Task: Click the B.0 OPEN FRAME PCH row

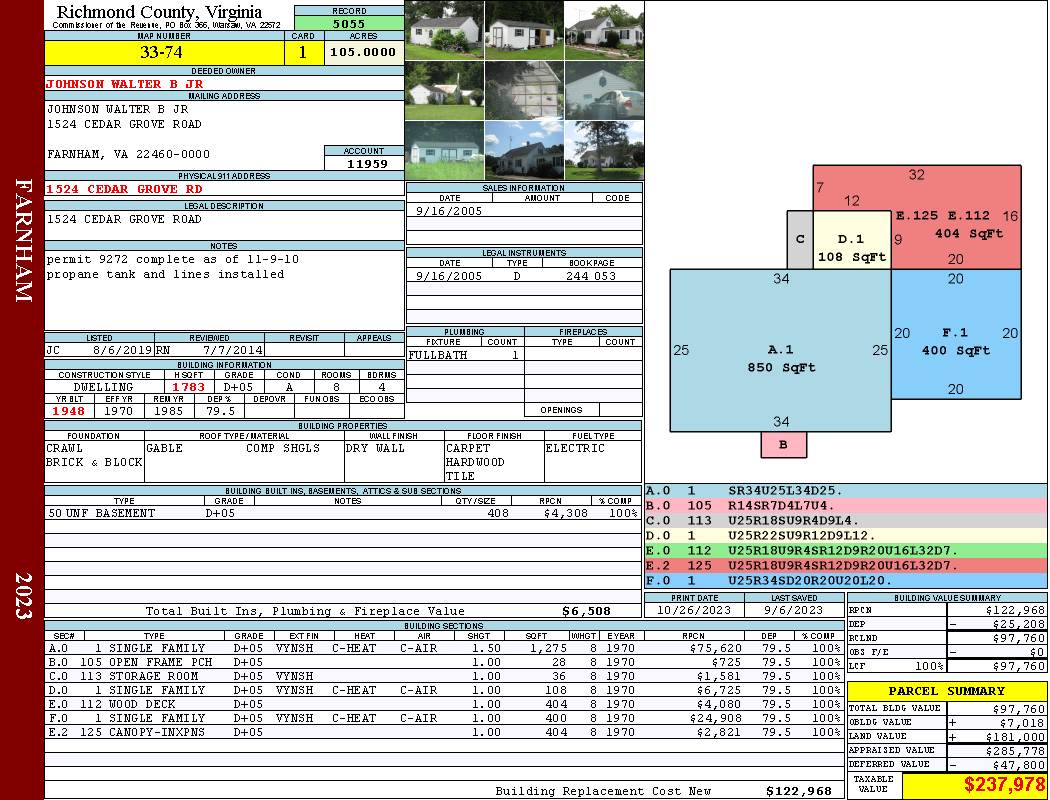Action: (x=444, y=662)
